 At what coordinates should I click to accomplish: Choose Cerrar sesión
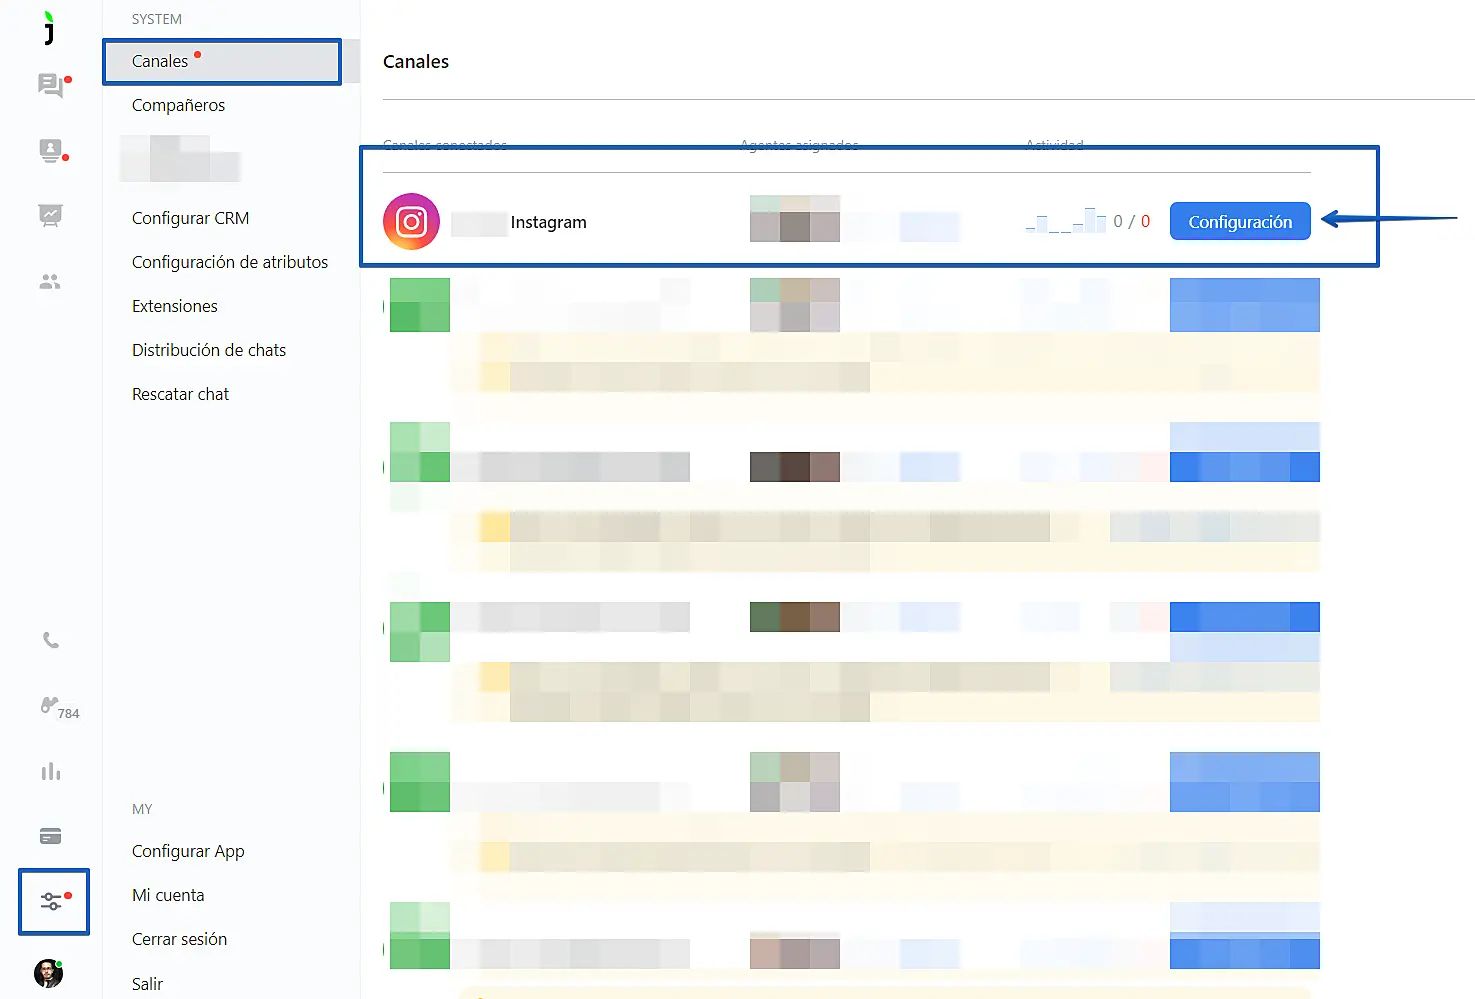coord(179,939)
